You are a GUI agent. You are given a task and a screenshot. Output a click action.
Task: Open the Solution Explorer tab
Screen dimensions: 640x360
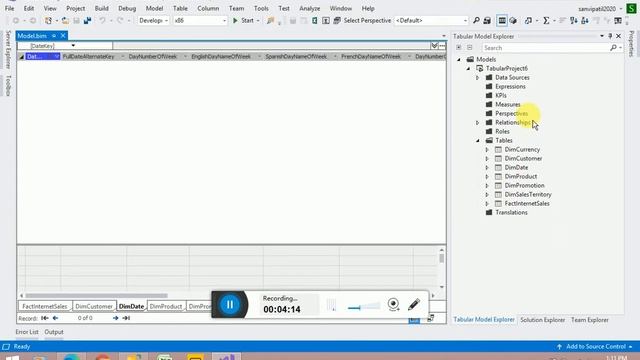pyautogui.click(x=542, y=320)
